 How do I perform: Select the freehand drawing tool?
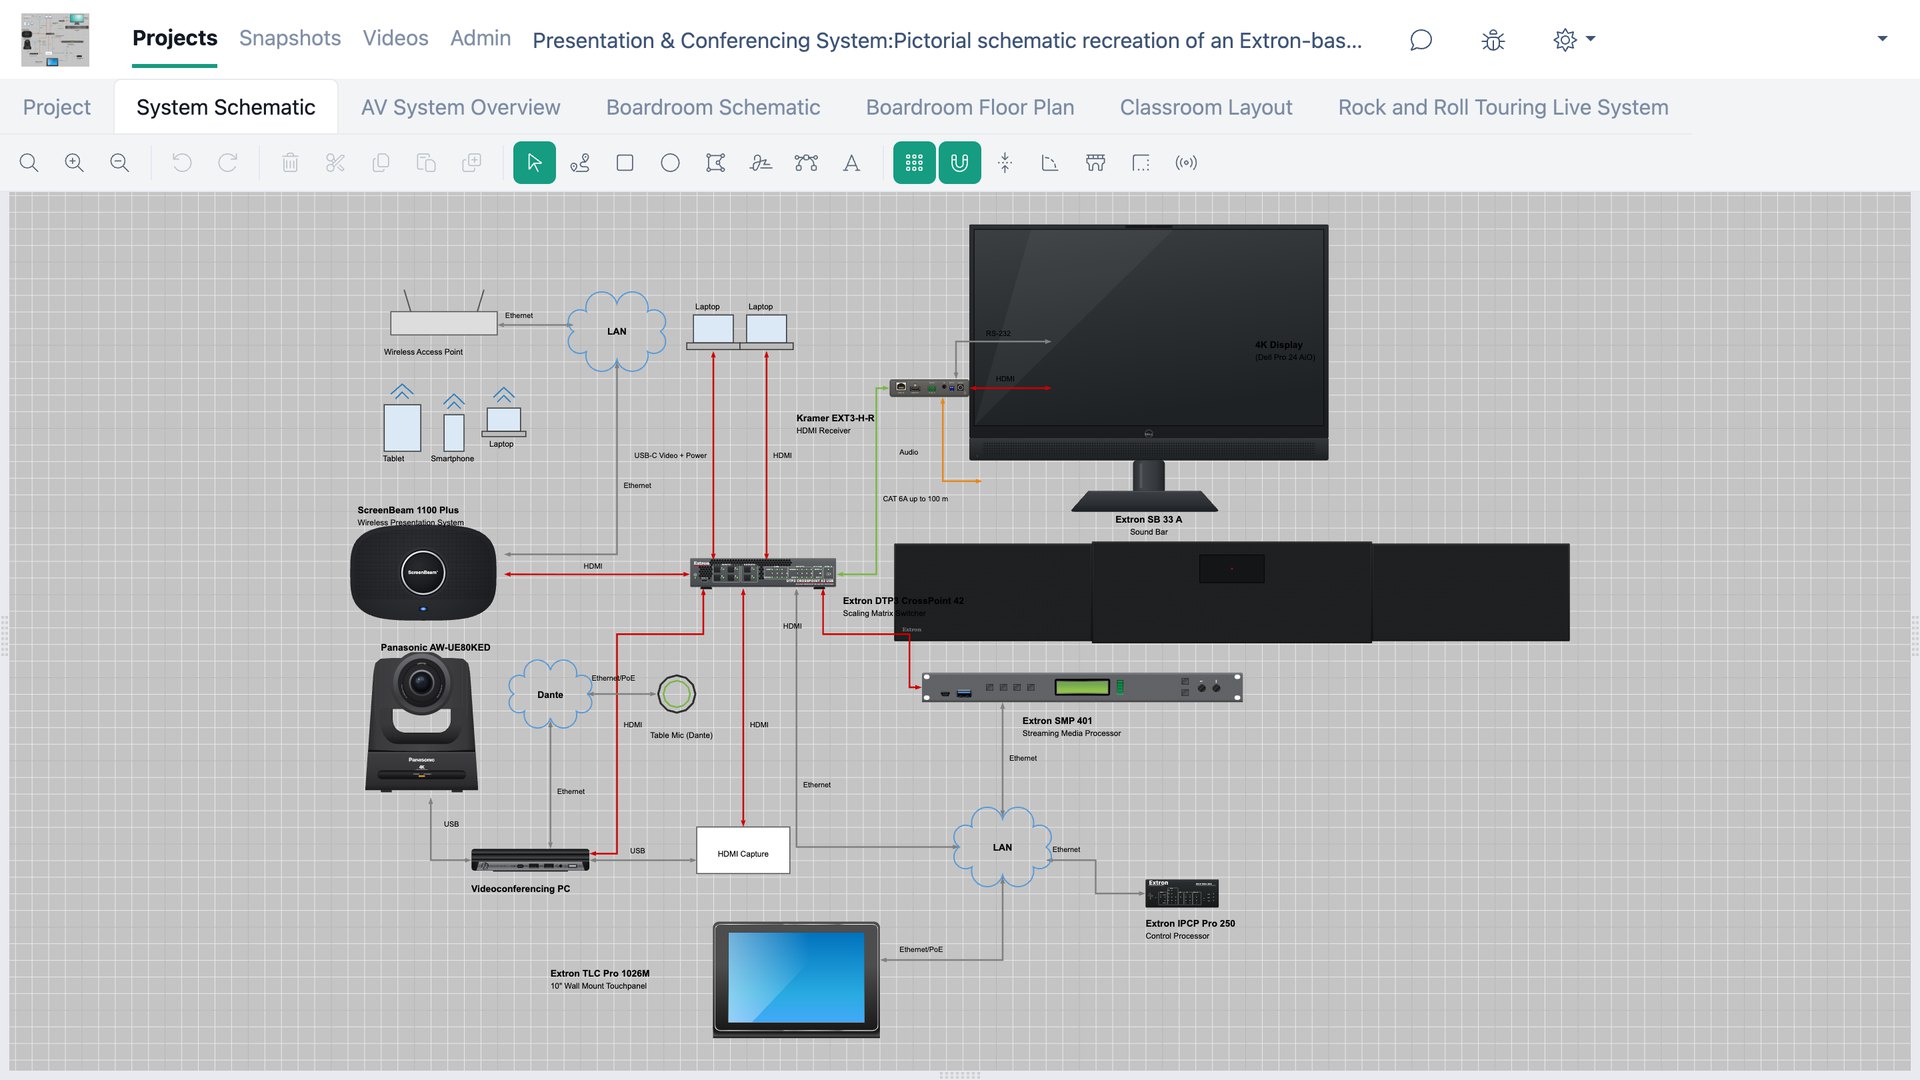(761, 163)
